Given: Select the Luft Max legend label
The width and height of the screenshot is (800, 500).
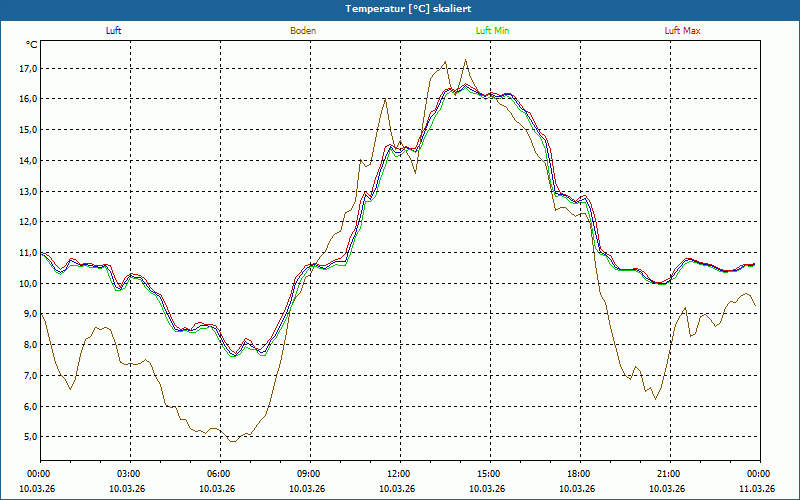Looking at the screenshot, I should (683, 31).
